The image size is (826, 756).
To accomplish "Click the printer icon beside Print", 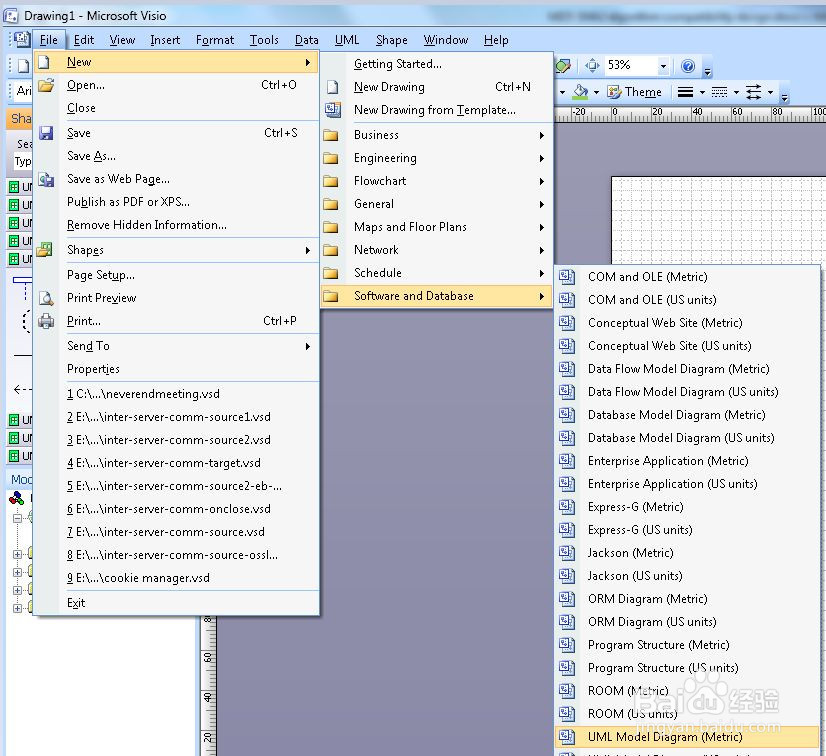I will tap(46, 321).
